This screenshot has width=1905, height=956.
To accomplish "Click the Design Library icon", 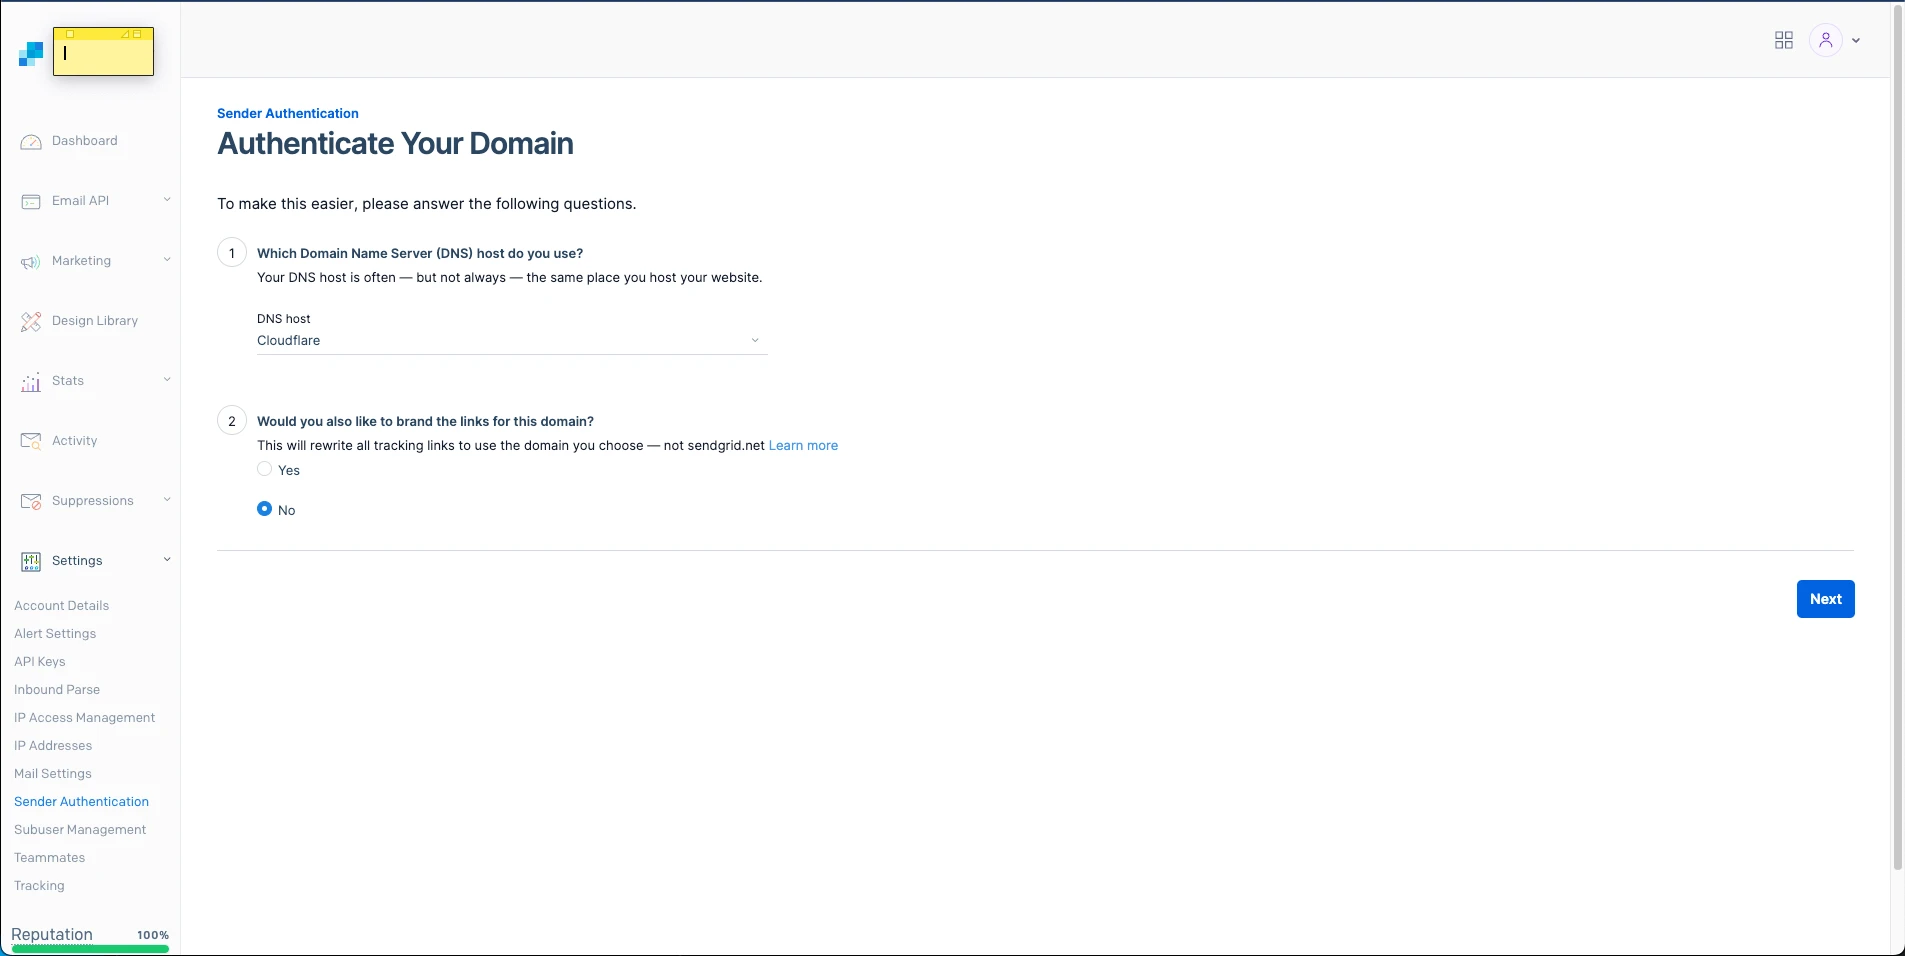I will pos(31,321).
